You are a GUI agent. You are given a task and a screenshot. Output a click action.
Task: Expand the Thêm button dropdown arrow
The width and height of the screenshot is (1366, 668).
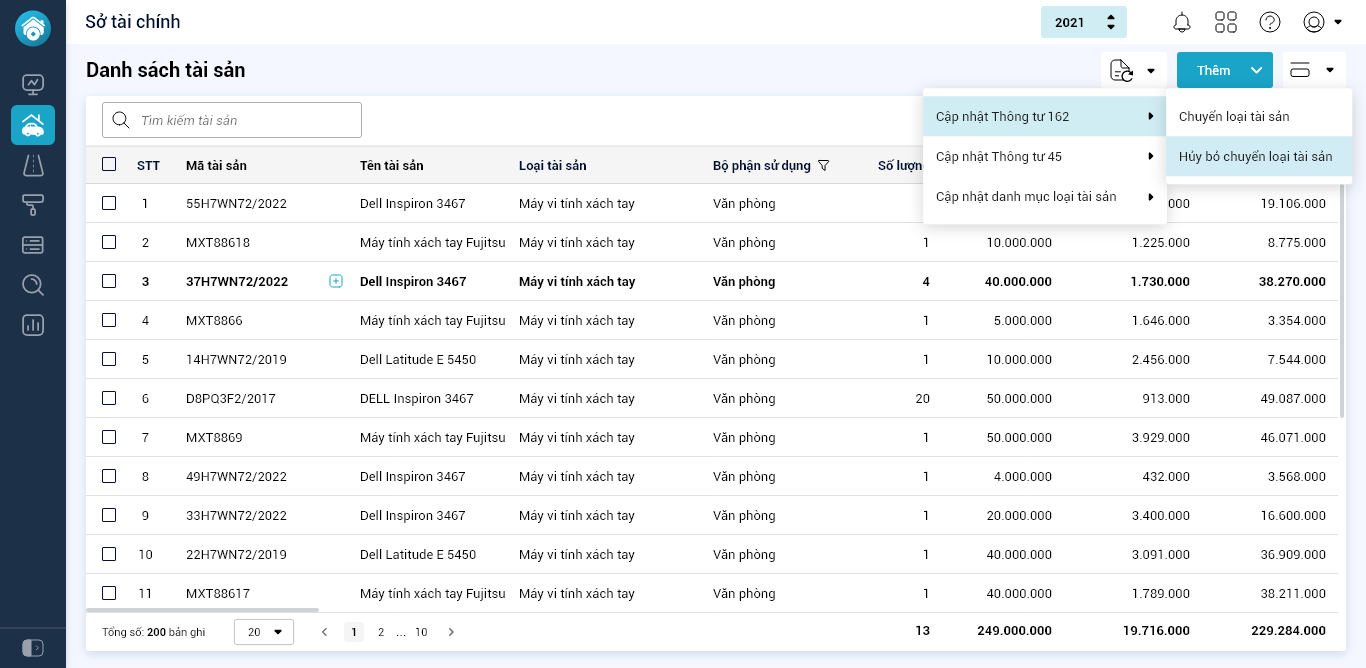(1257, 70)
